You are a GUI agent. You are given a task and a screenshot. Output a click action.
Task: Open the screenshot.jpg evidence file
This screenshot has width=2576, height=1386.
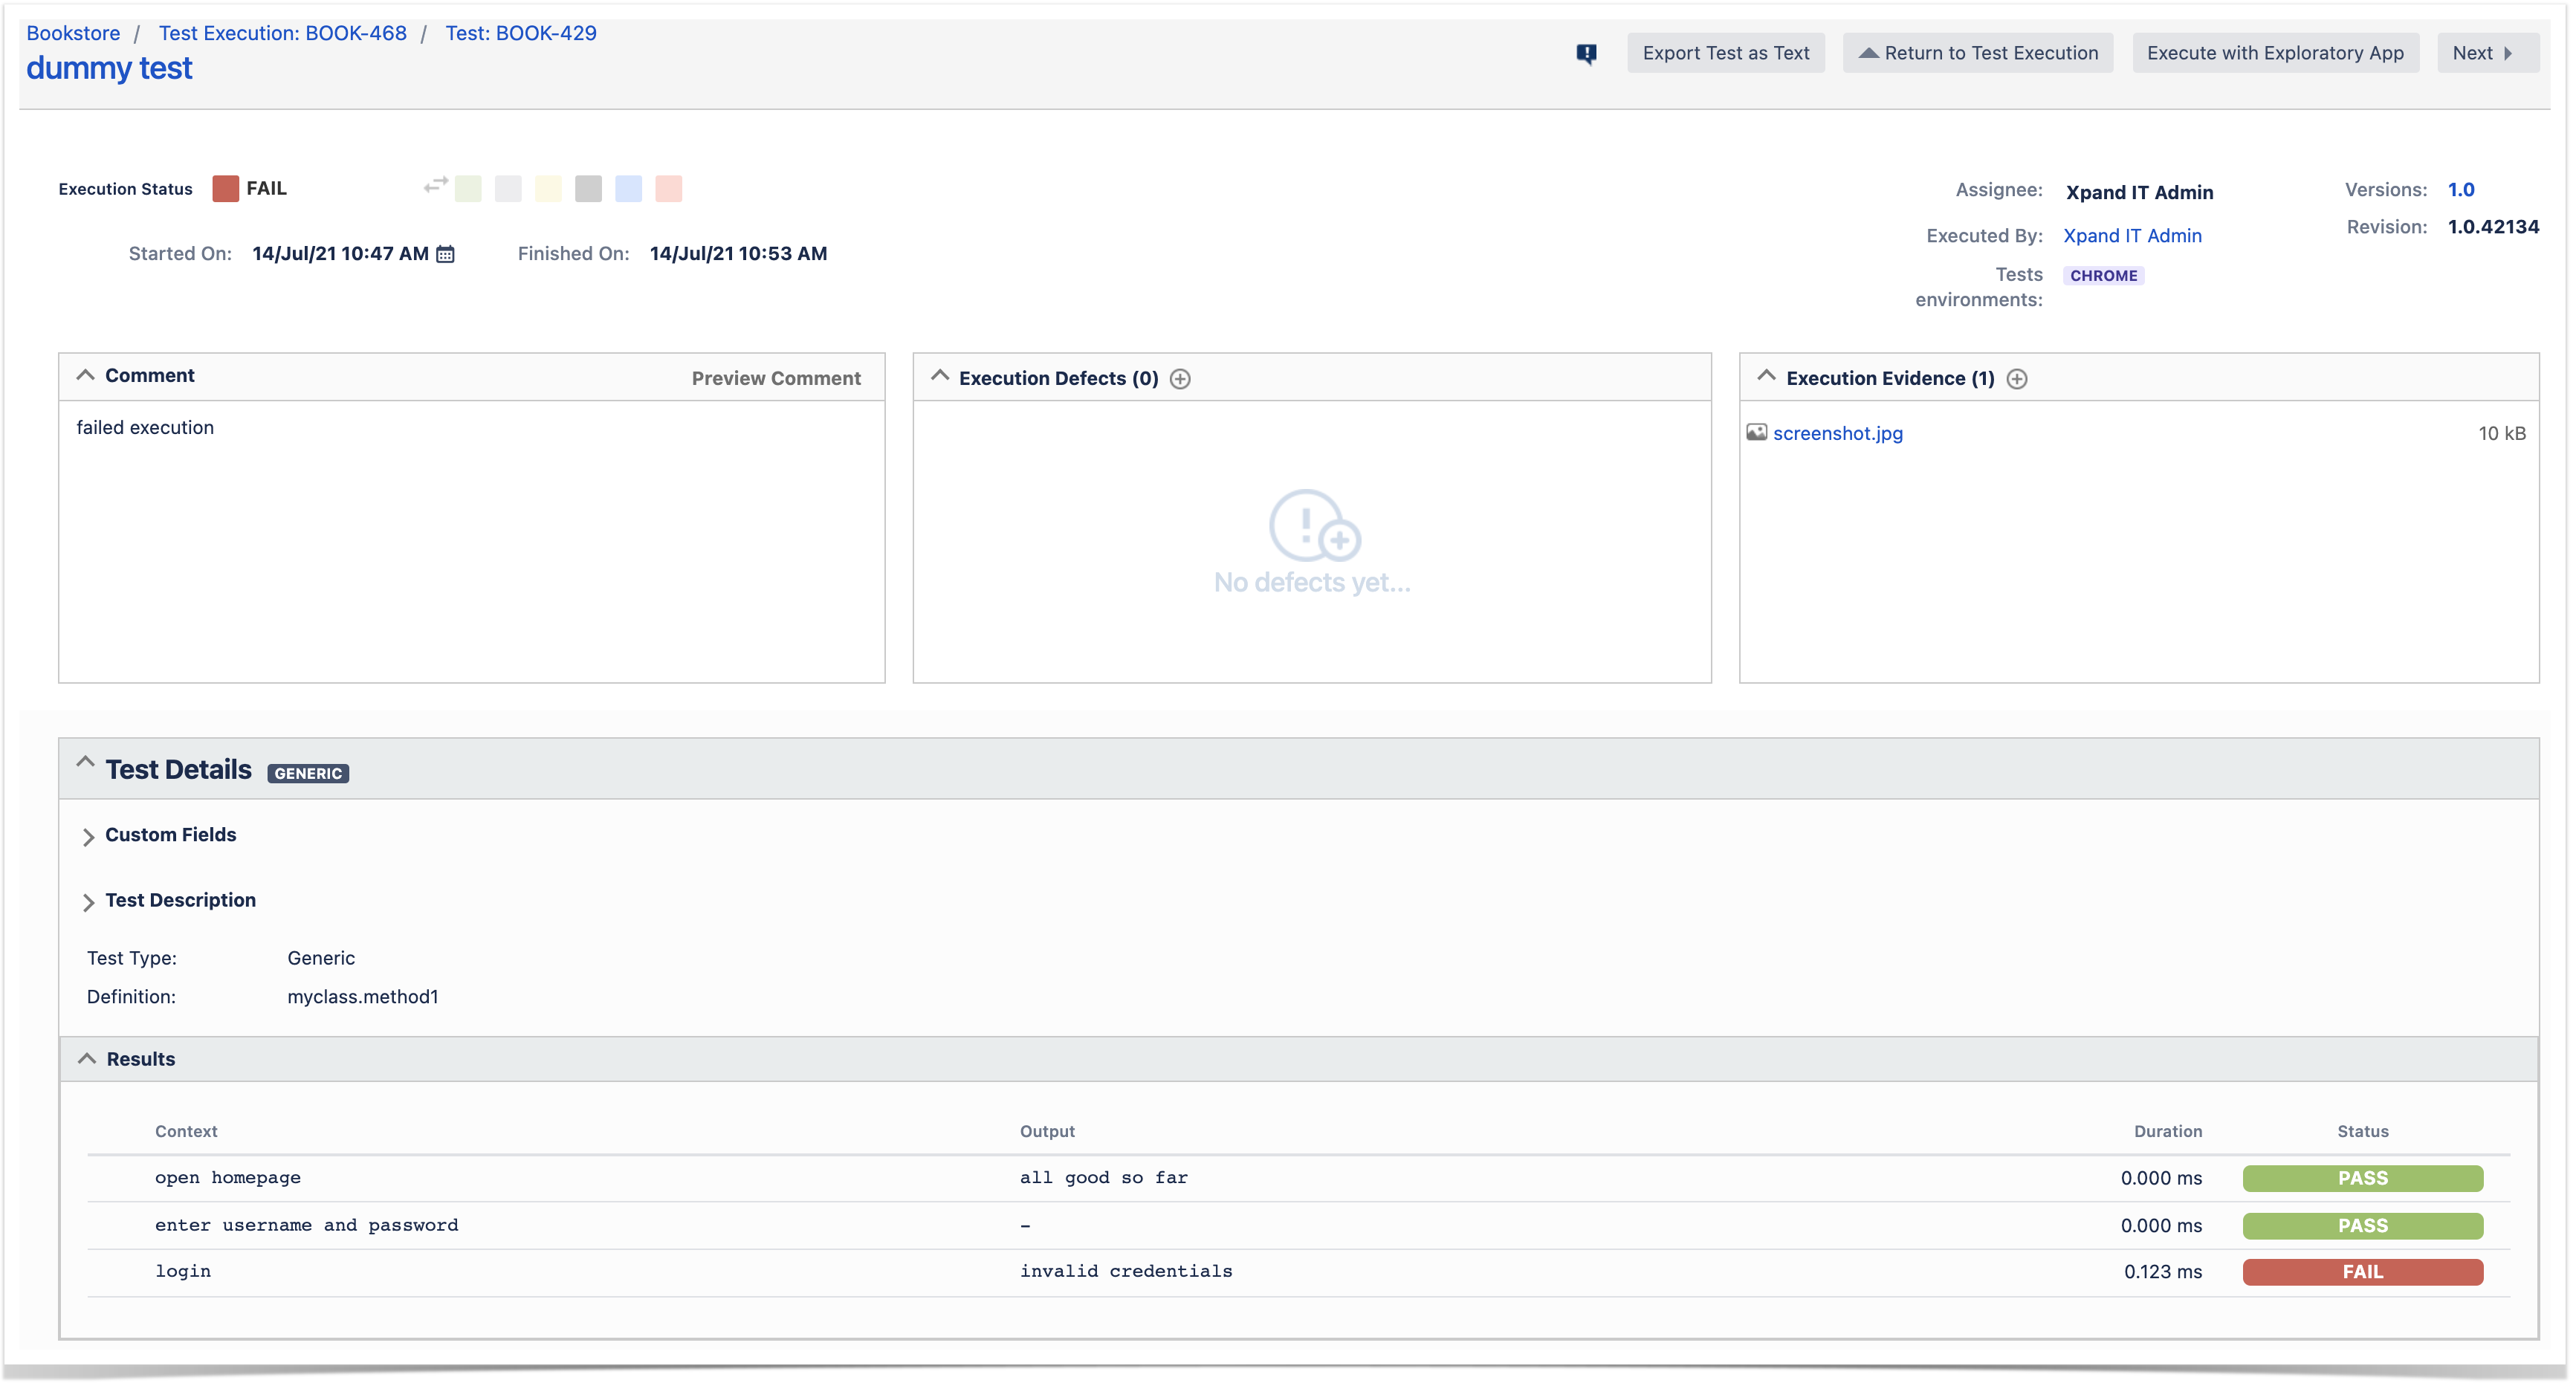[1837, 434]
